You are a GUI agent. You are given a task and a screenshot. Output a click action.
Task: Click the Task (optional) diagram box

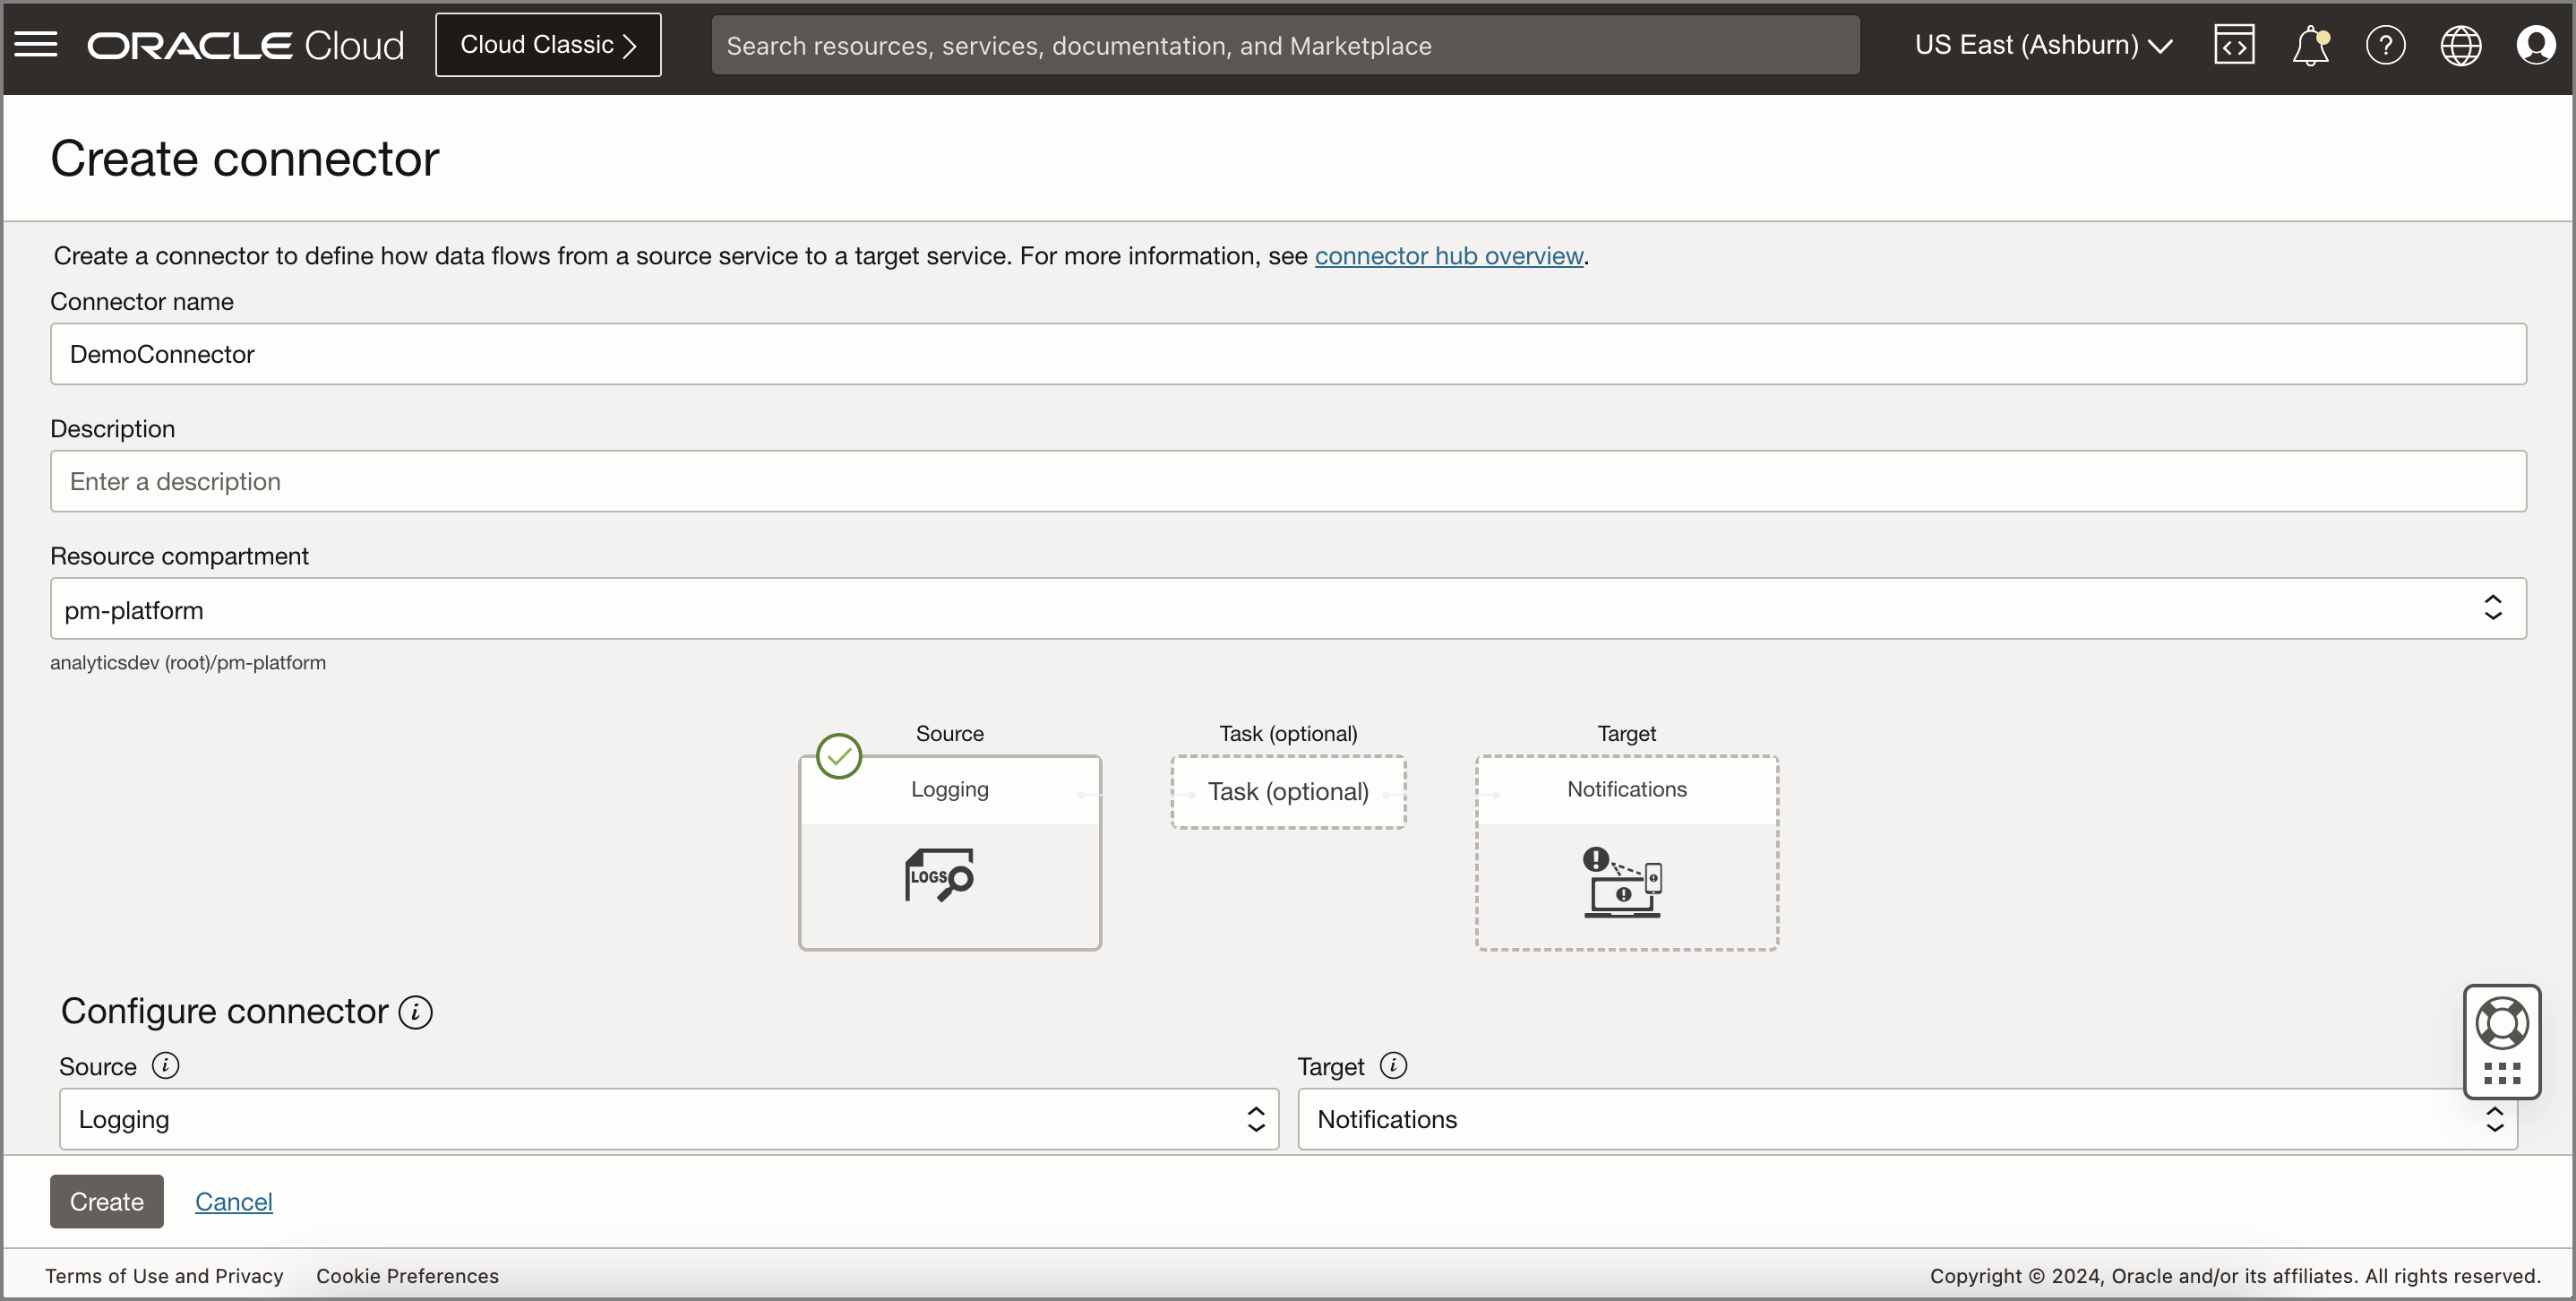coord(1288,792)
